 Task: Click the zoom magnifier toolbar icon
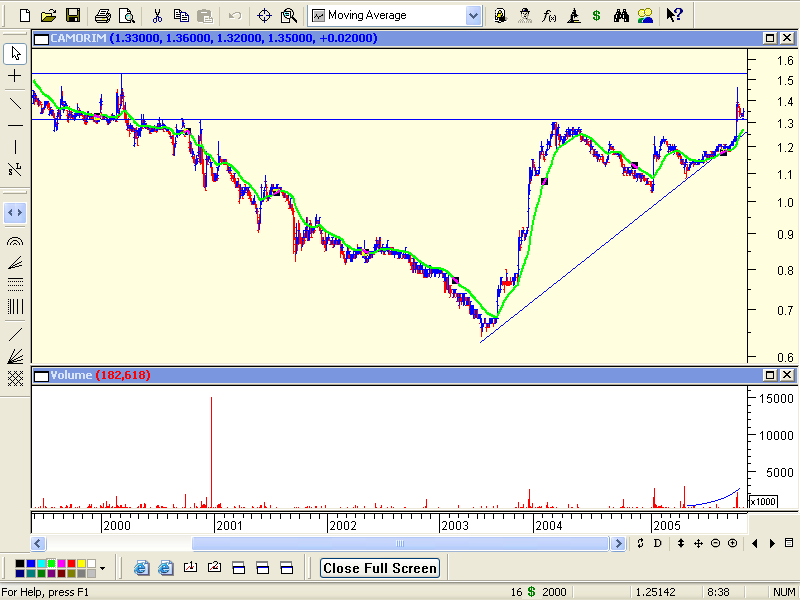[289, 16]
